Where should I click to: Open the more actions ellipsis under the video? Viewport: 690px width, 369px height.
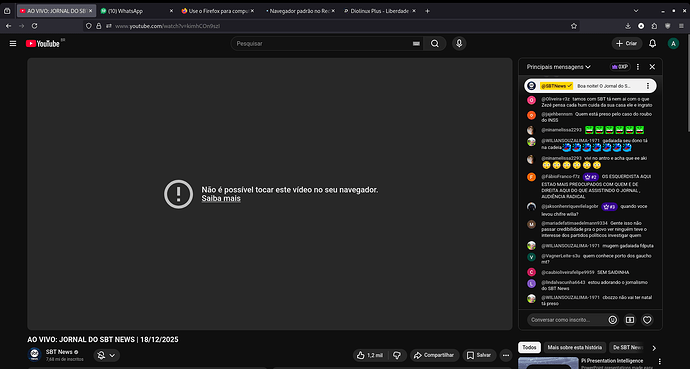506,355
